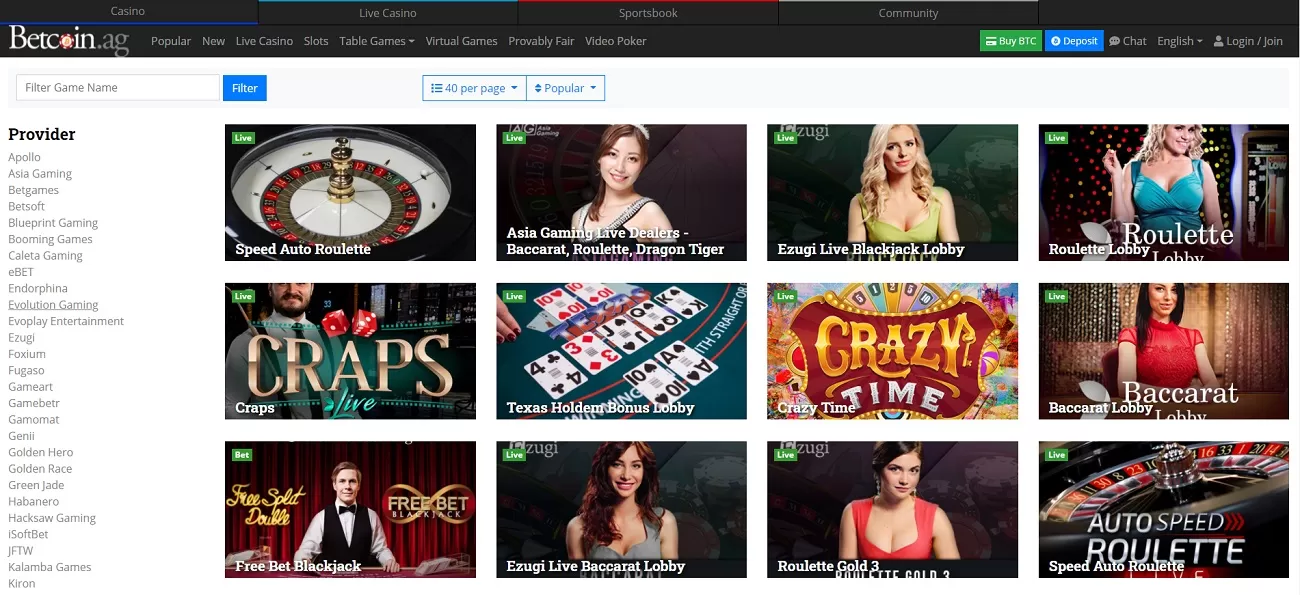Screen dimensions: 1300x595
Task: Choose the Fugaso provider
Action: pyautogui.click(x=26, y=370)
